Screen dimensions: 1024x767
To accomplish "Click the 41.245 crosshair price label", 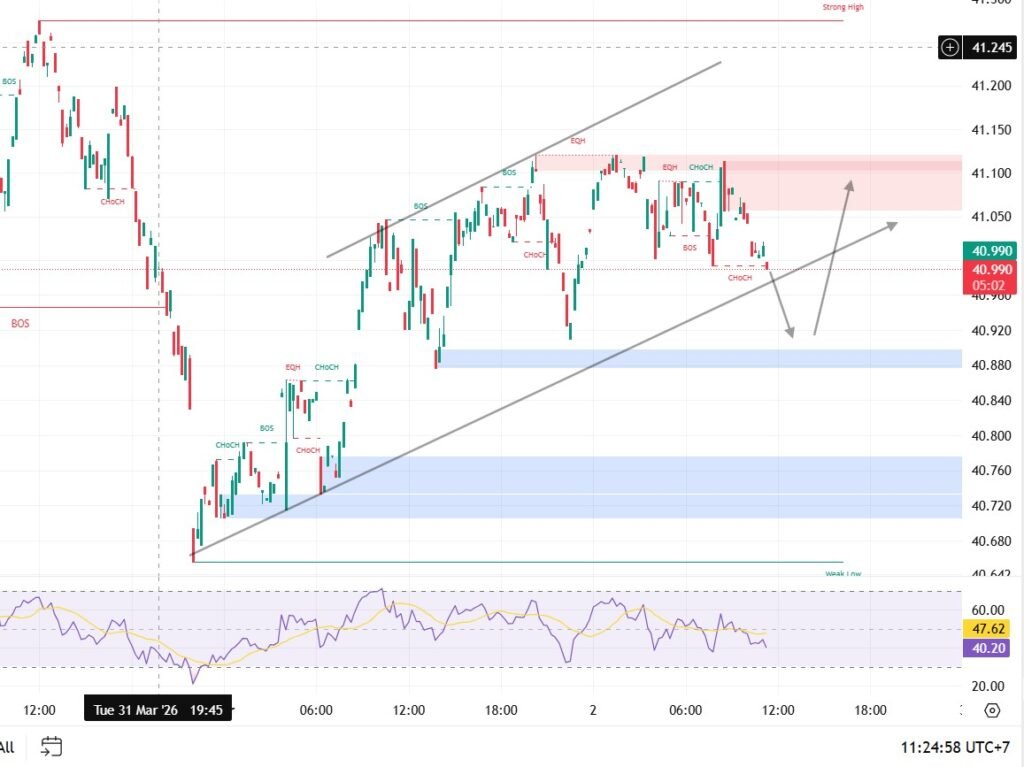I will (992, 47).
